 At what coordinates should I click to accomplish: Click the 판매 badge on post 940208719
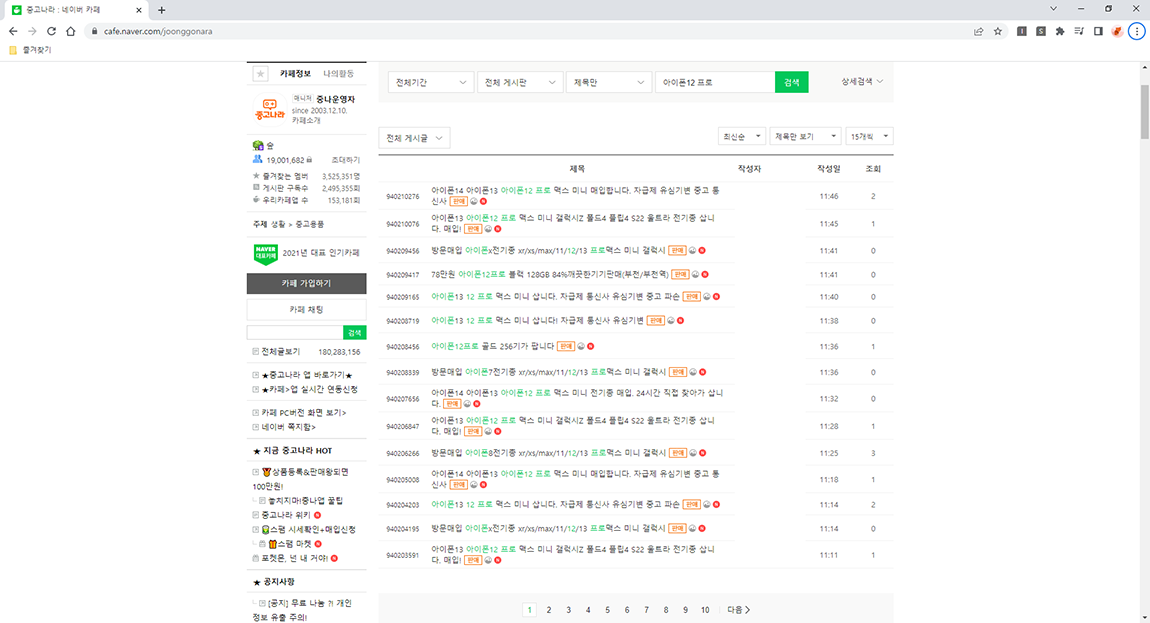[x=656, y=321]
